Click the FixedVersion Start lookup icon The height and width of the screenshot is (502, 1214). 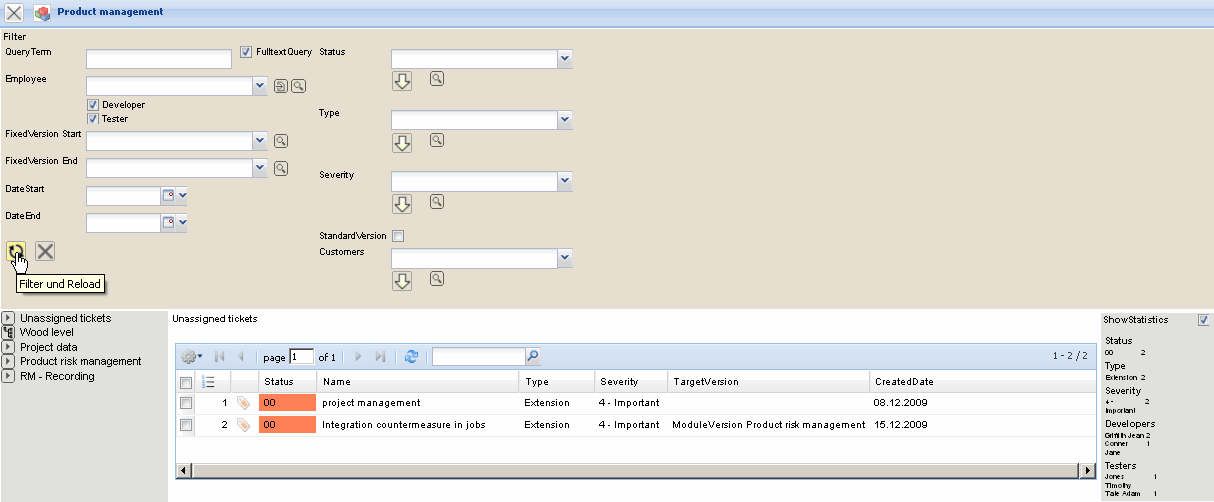point(281,142)
